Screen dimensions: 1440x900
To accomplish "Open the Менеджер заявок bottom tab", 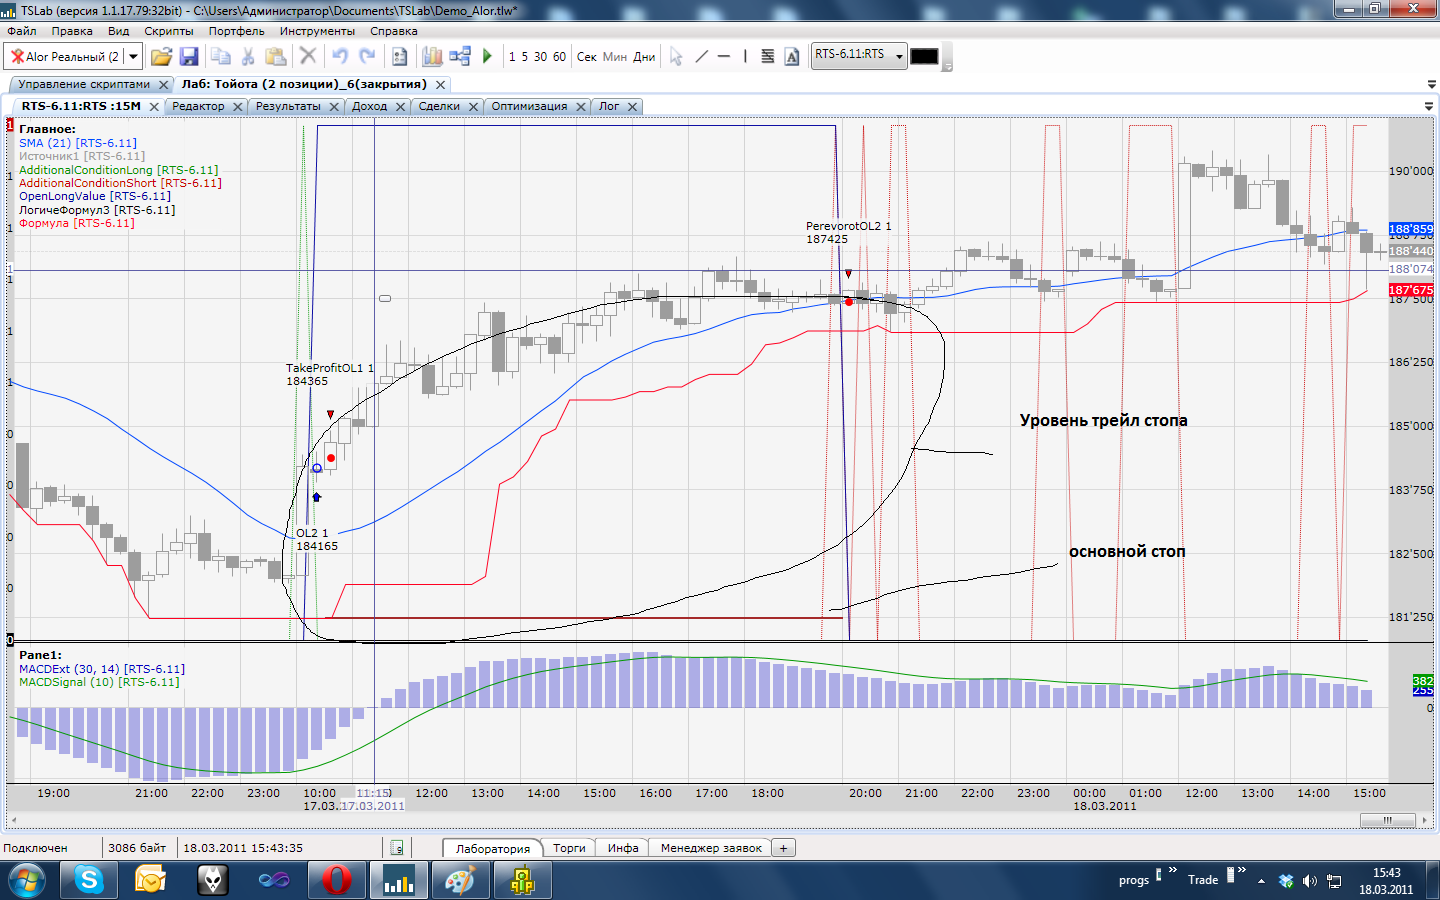I will 711,848.
